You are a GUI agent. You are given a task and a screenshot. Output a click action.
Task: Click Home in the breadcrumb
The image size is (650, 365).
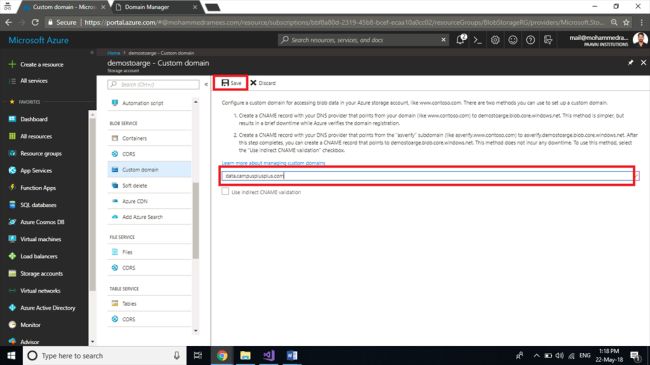[x=114, y=53]
